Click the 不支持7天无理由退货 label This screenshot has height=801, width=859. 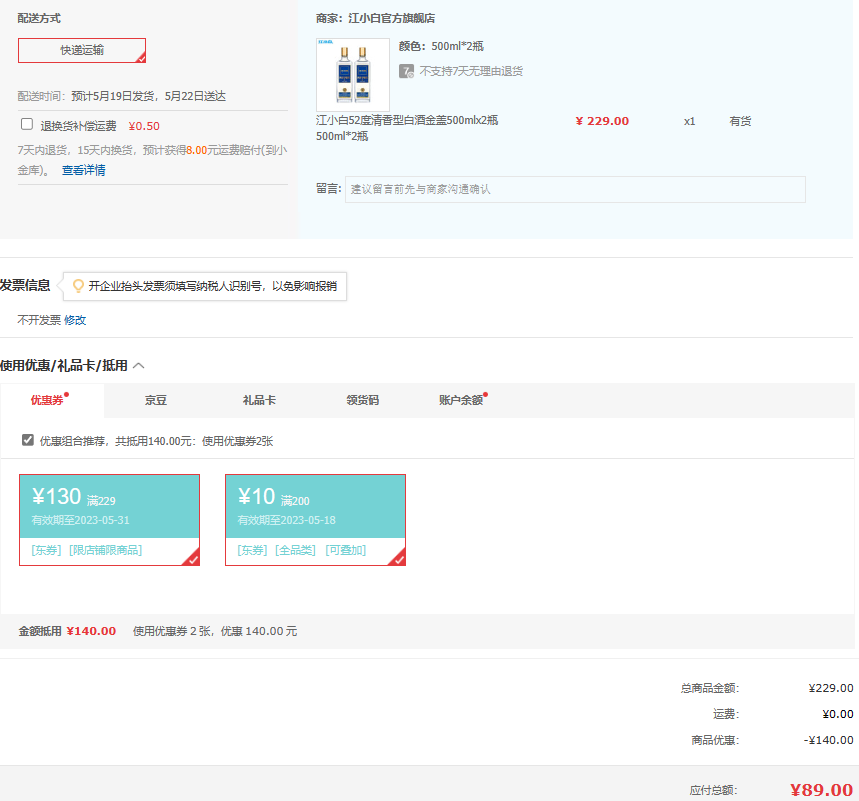pyautogui.click(x=471, y=71)
